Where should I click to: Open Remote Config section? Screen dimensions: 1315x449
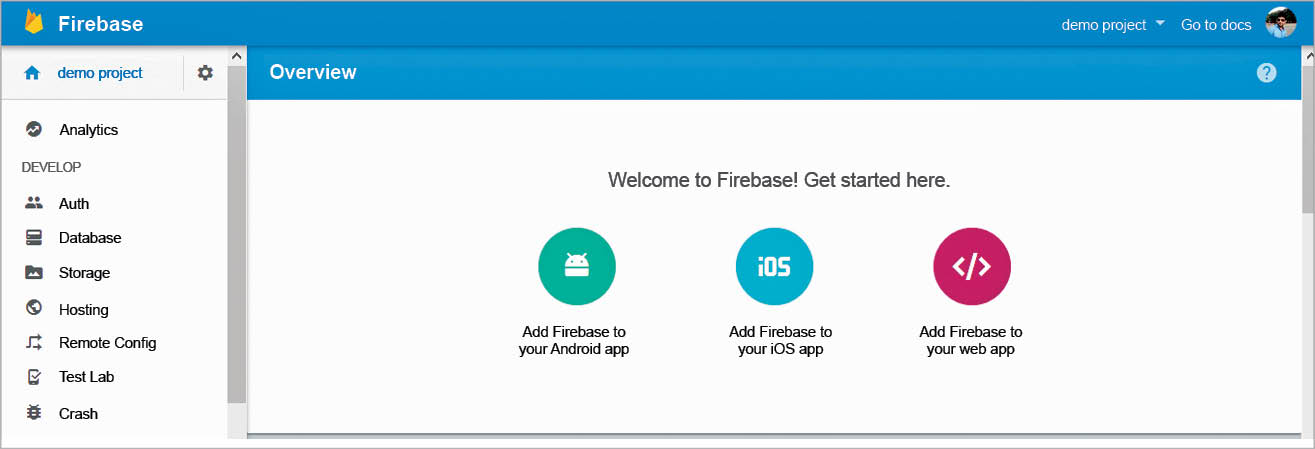coord(107,343)
